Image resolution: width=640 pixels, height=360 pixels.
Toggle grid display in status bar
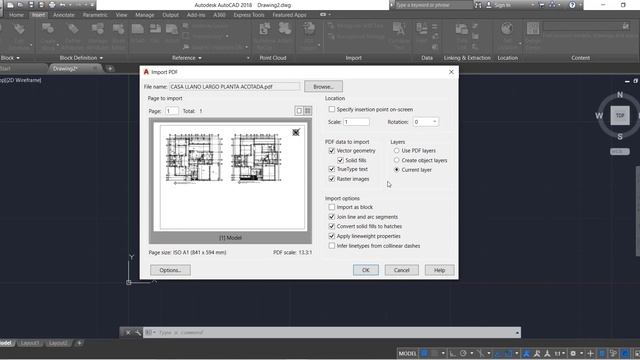point(424,353)
